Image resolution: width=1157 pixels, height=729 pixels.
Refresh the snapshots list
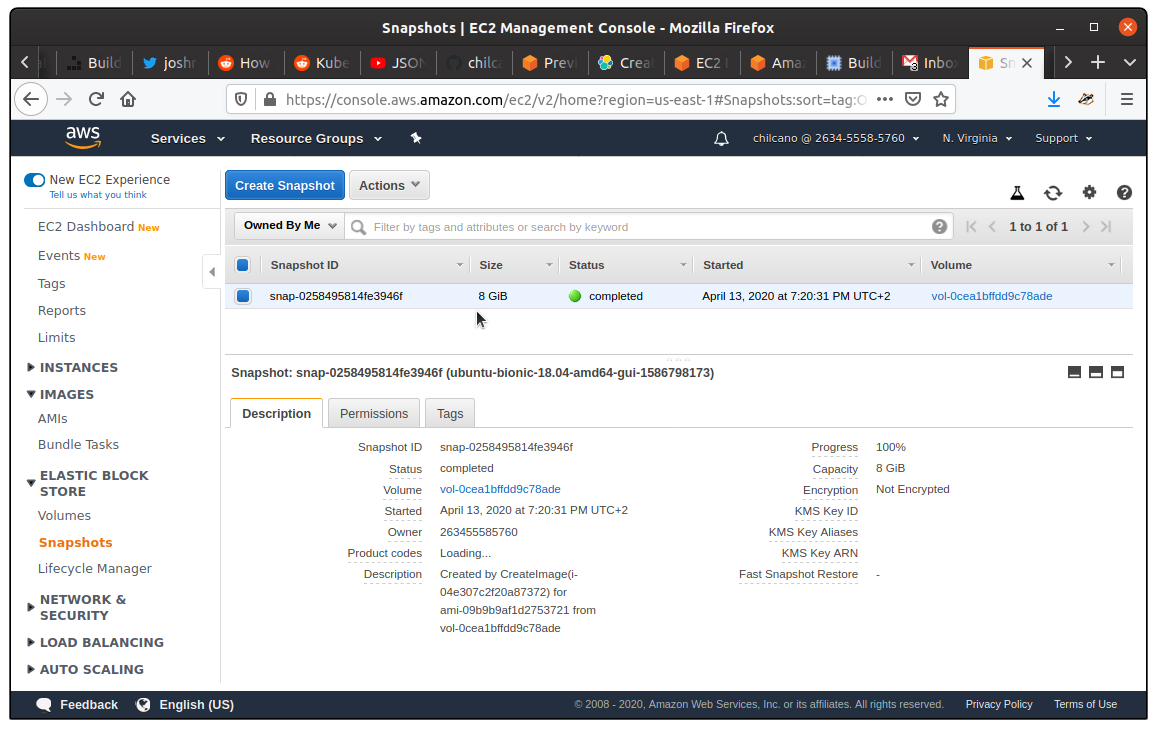click(1053, 193)
